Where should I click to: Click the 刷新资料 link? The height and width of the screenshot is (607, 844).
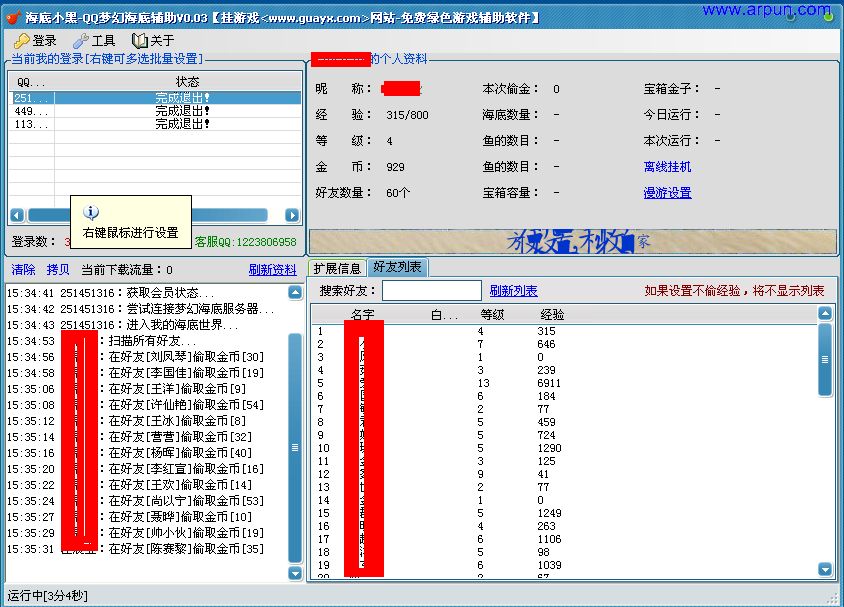(272, 270)
